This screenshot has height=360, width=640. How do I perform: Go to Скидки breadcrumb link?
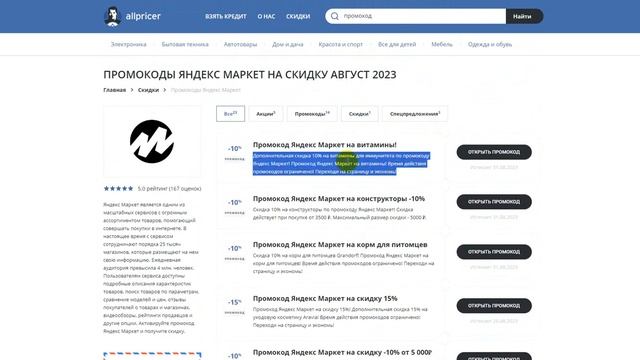click(x=148, y=90)
